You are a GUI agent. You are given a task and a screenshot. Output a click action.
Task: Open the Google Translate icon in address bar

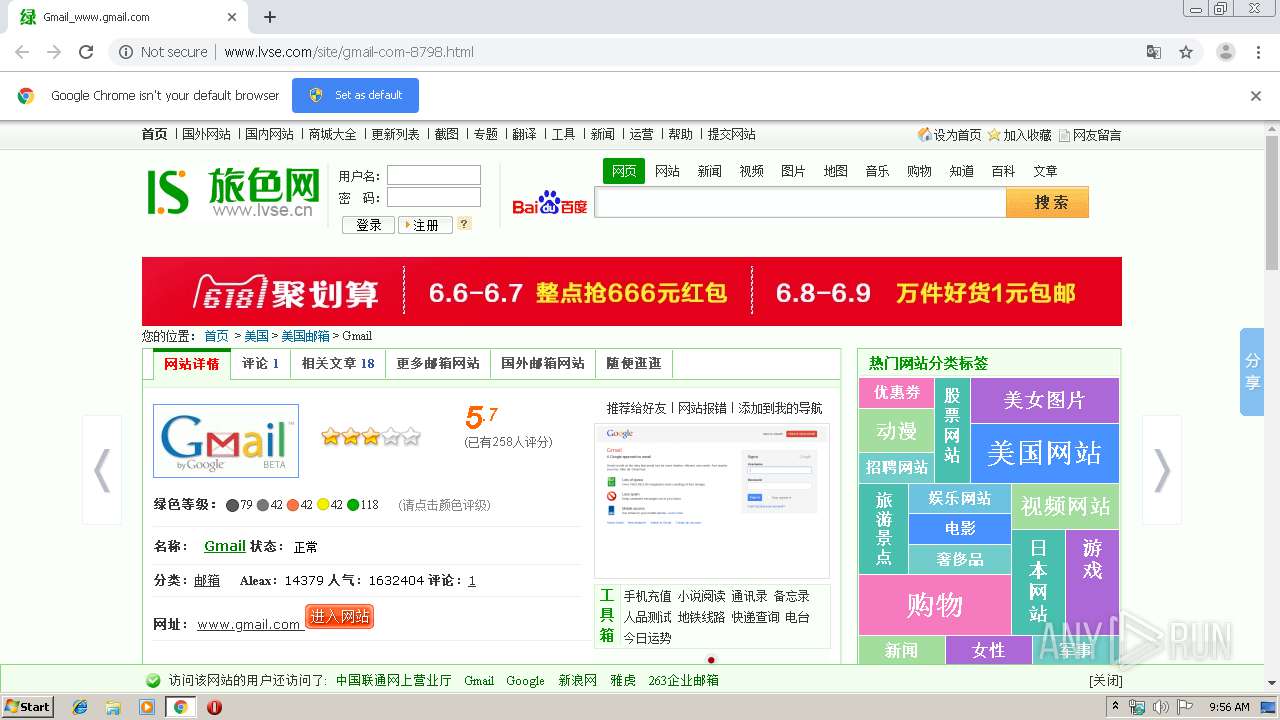1154,52
